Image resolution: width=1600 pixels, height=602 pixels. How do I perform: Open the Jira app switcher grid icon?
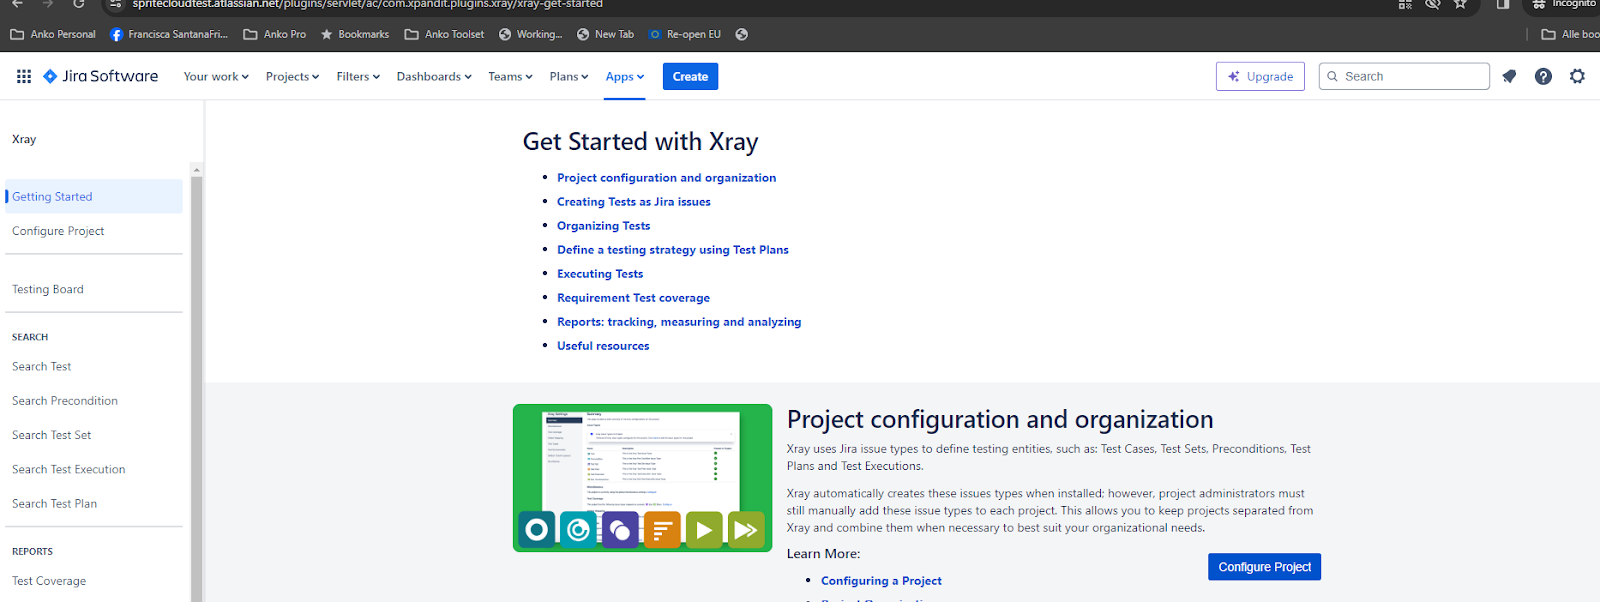coord(24,76)
